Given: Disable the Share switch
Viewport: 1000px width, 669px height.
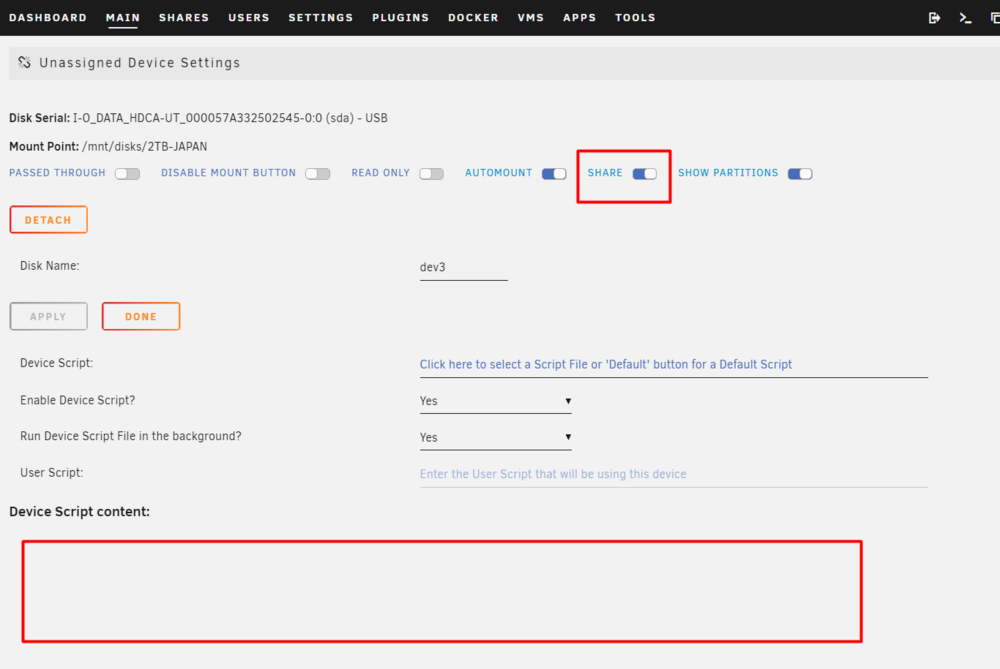Looking at the screenshot, I should click(645, 173).
